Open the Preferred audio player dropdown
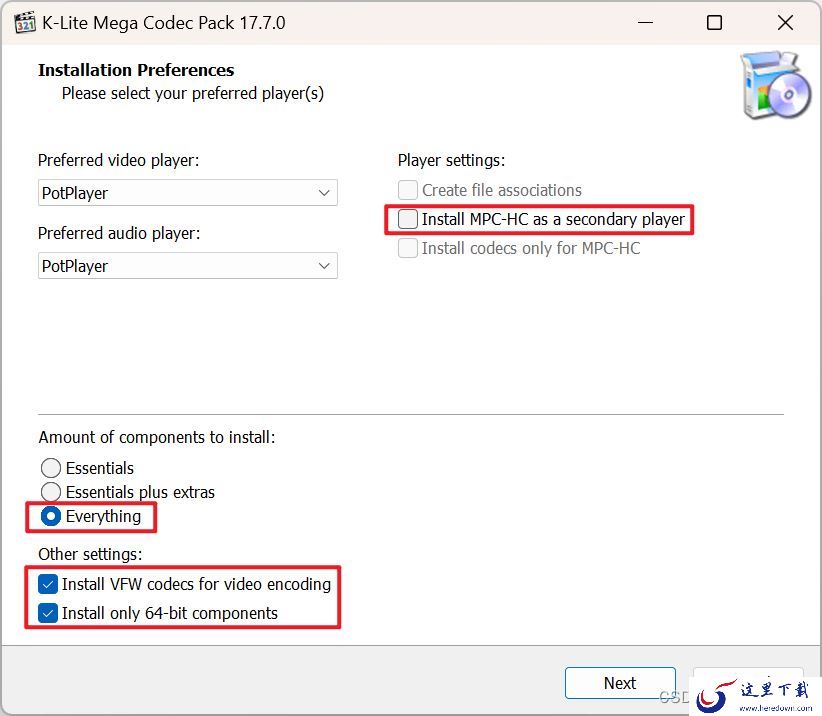The width and height of the screenshot is (822, 716). tap(188, 266)
